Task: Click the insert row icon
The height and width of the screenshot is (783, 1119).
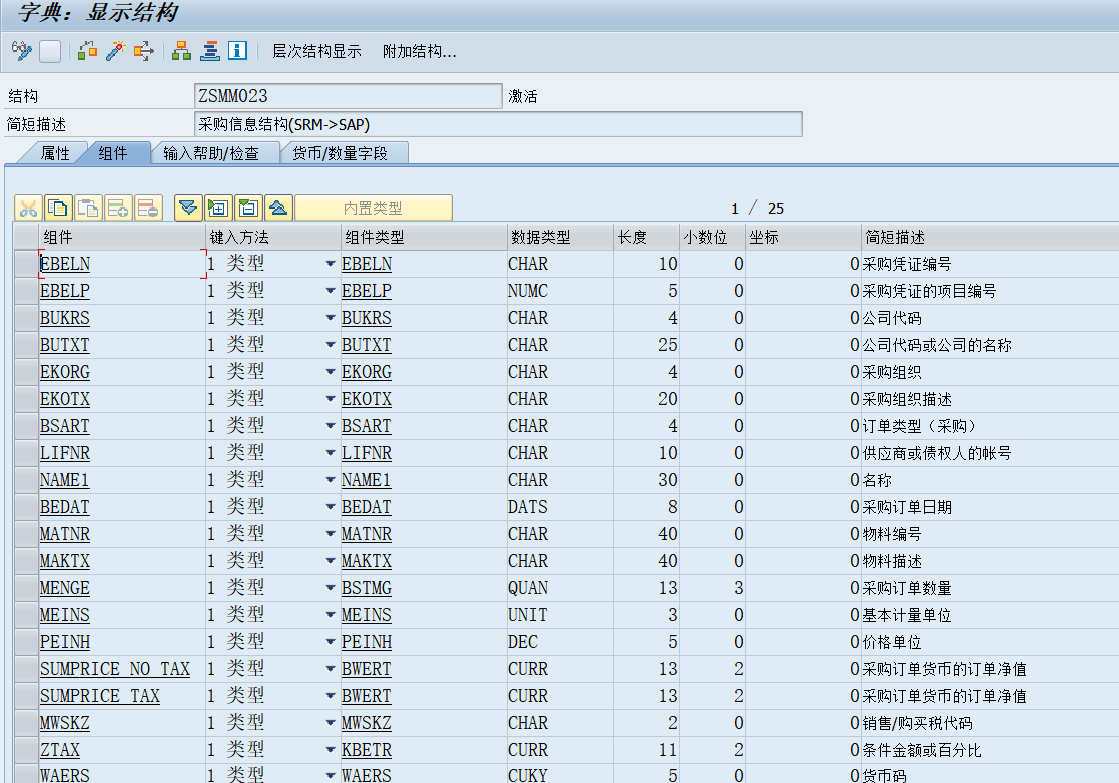Action: click(118, 208)
